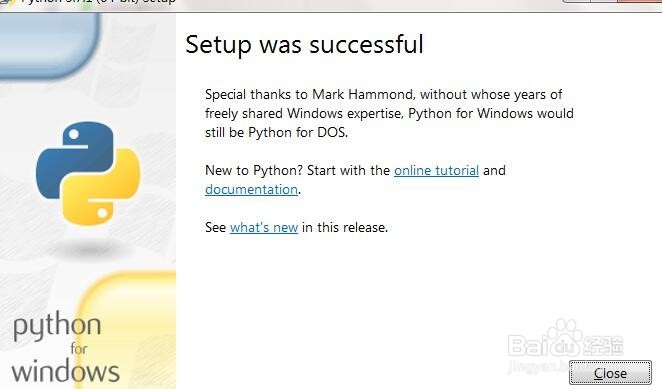Image resolution: width=662 pixels, height=389 pixels.
Task: Click the python for windows wordmark
Action: coord(65,348)
